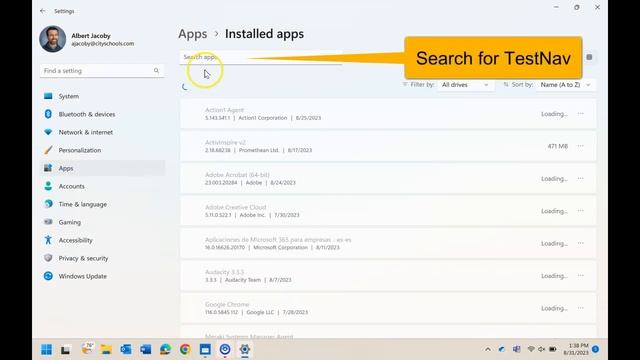Open Accessibility settings
This screenshot has height=360, width=640.
[102, 240]
